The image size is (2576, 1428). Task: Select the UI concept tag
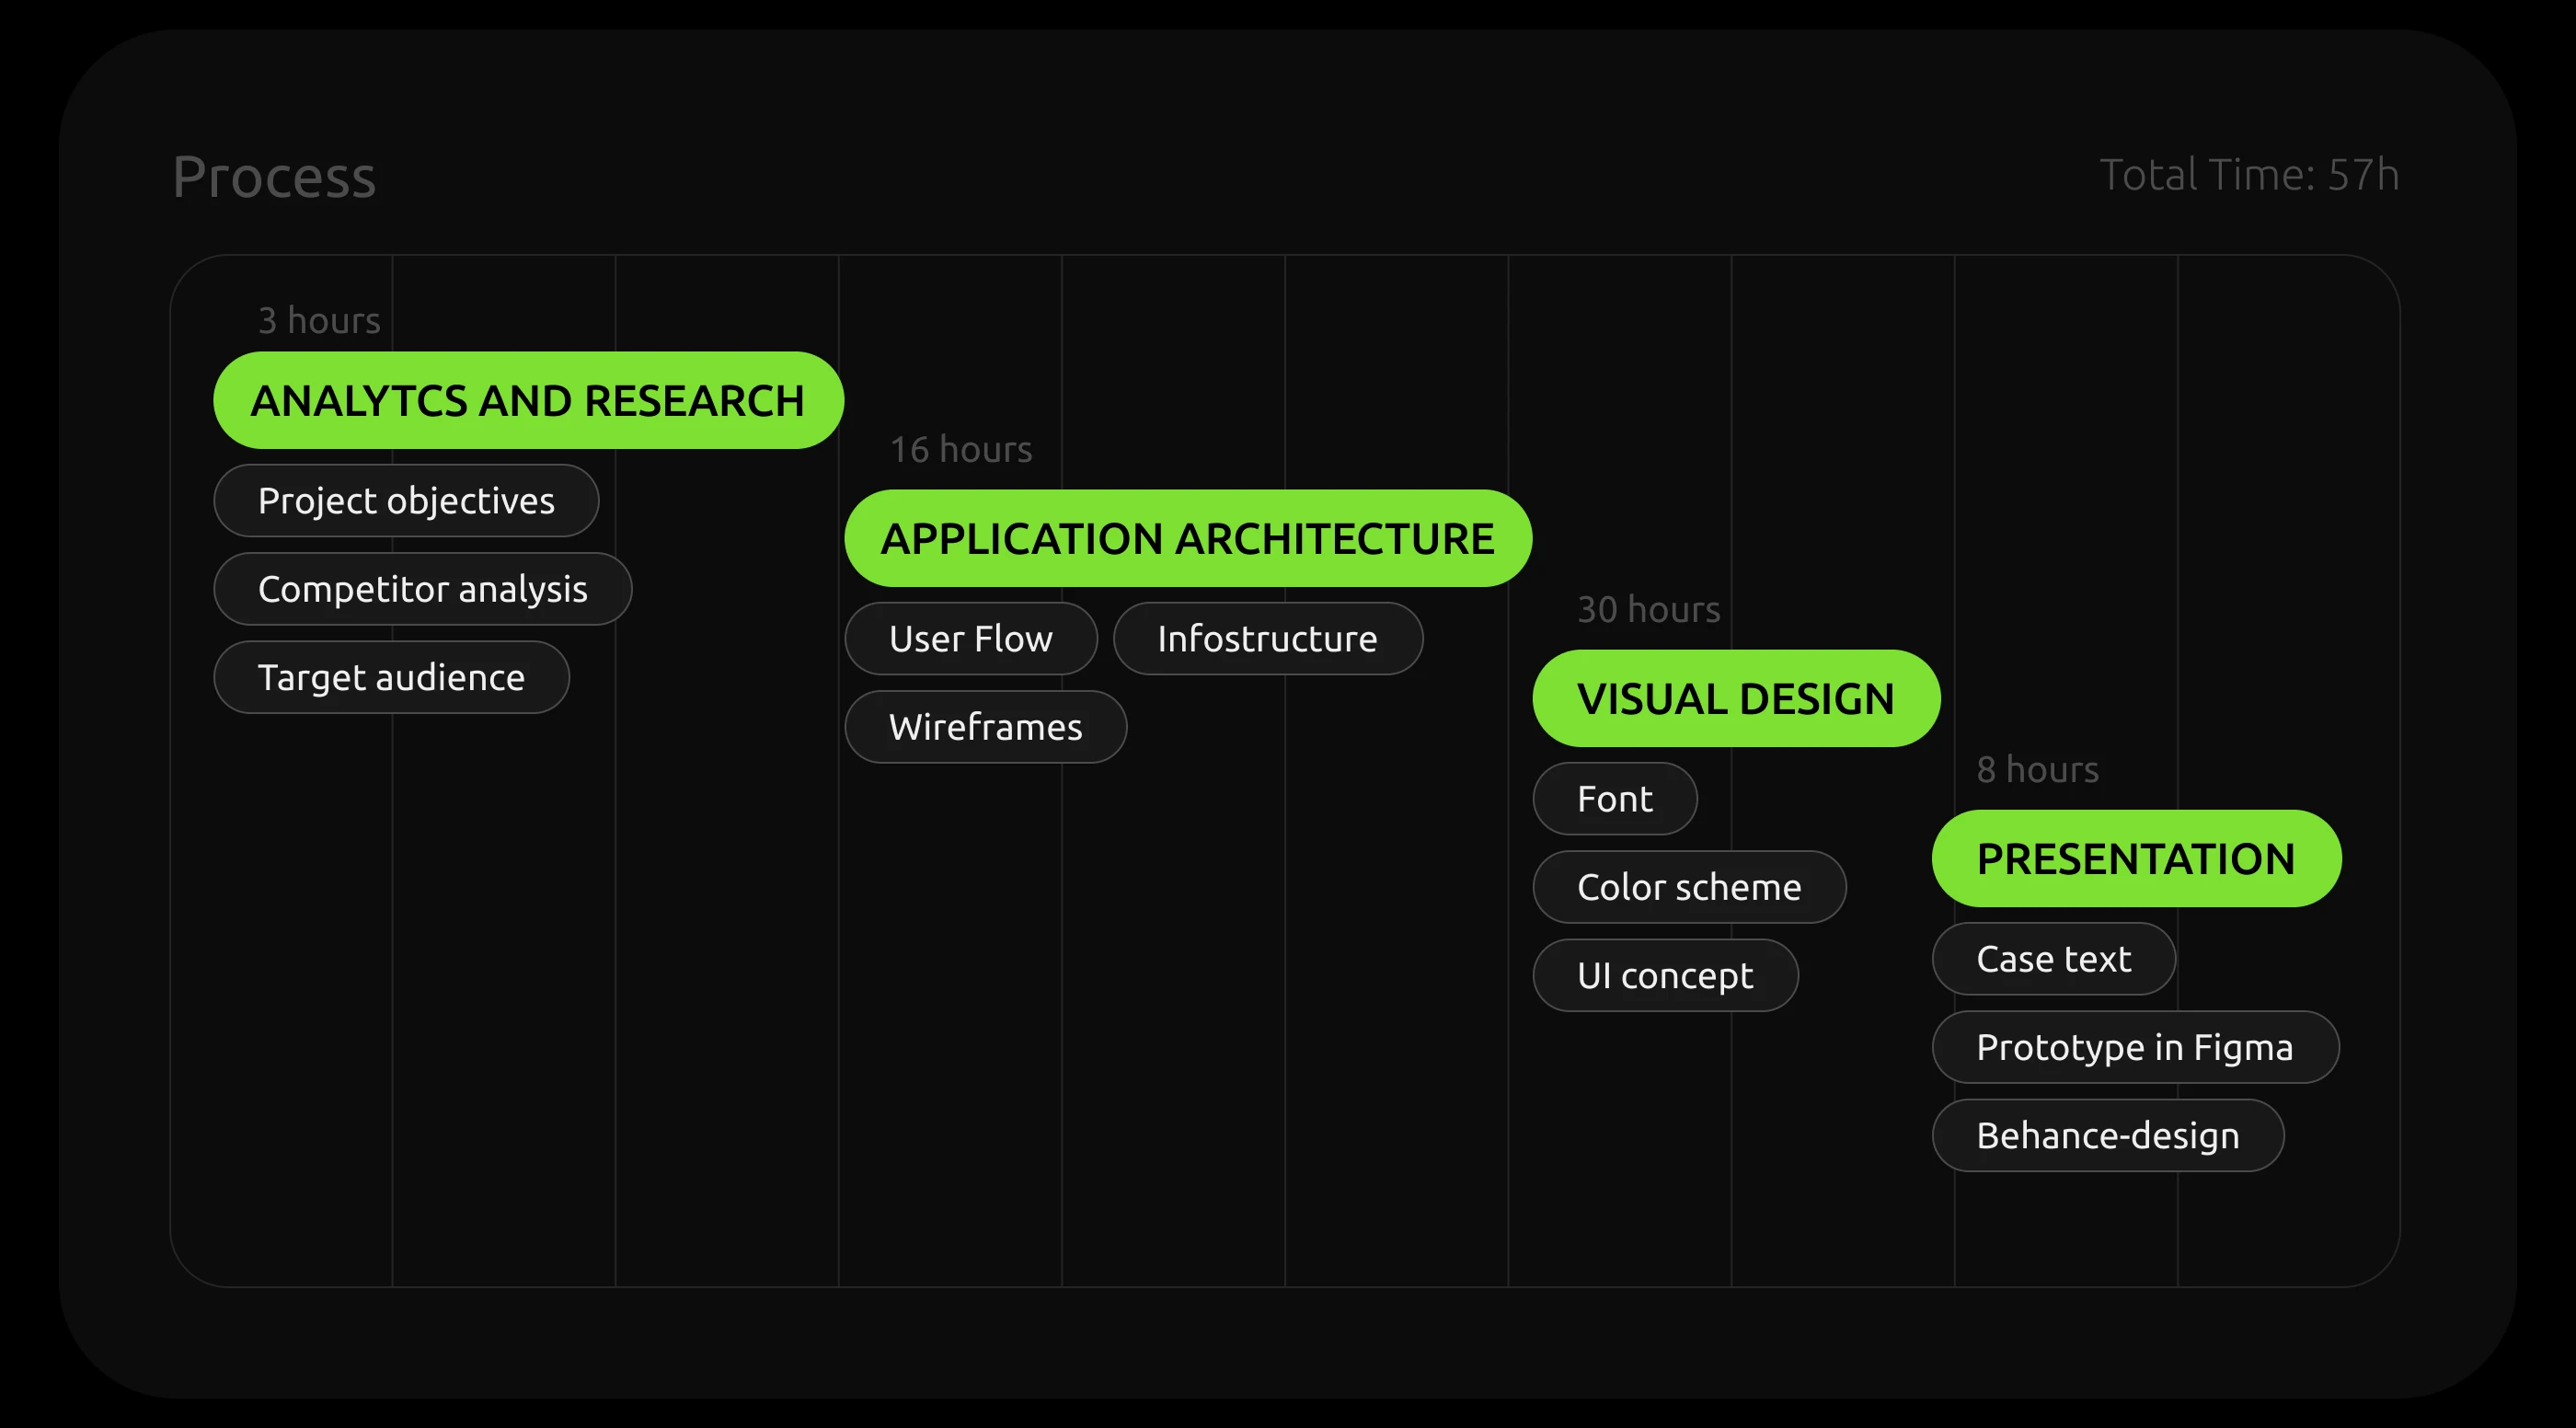coord(1664,975)
